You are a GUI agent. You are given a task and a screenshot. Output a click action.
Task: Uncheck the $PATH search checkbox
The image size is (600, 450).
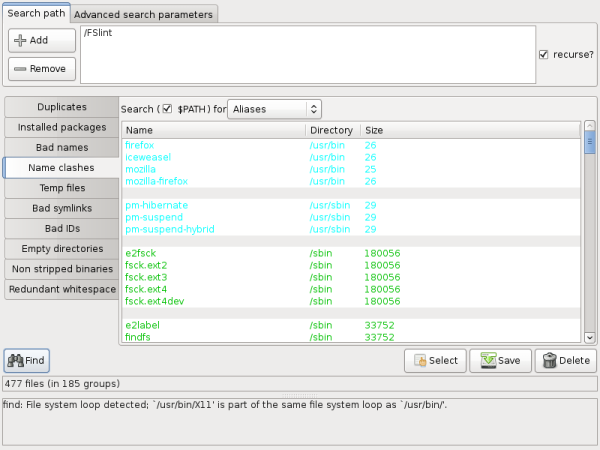[x=167, y=108]
